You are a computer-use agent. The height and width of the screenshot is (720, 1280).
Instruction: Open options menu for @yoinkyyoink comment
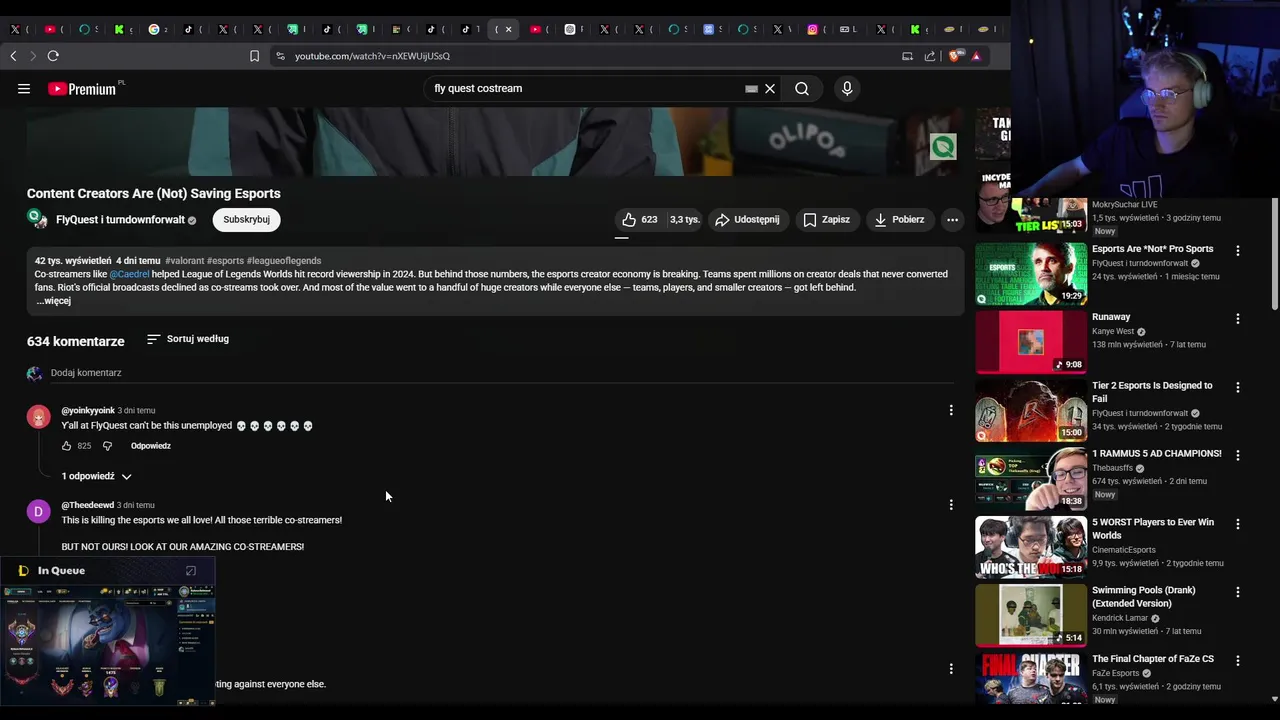(x=951, y=410)
